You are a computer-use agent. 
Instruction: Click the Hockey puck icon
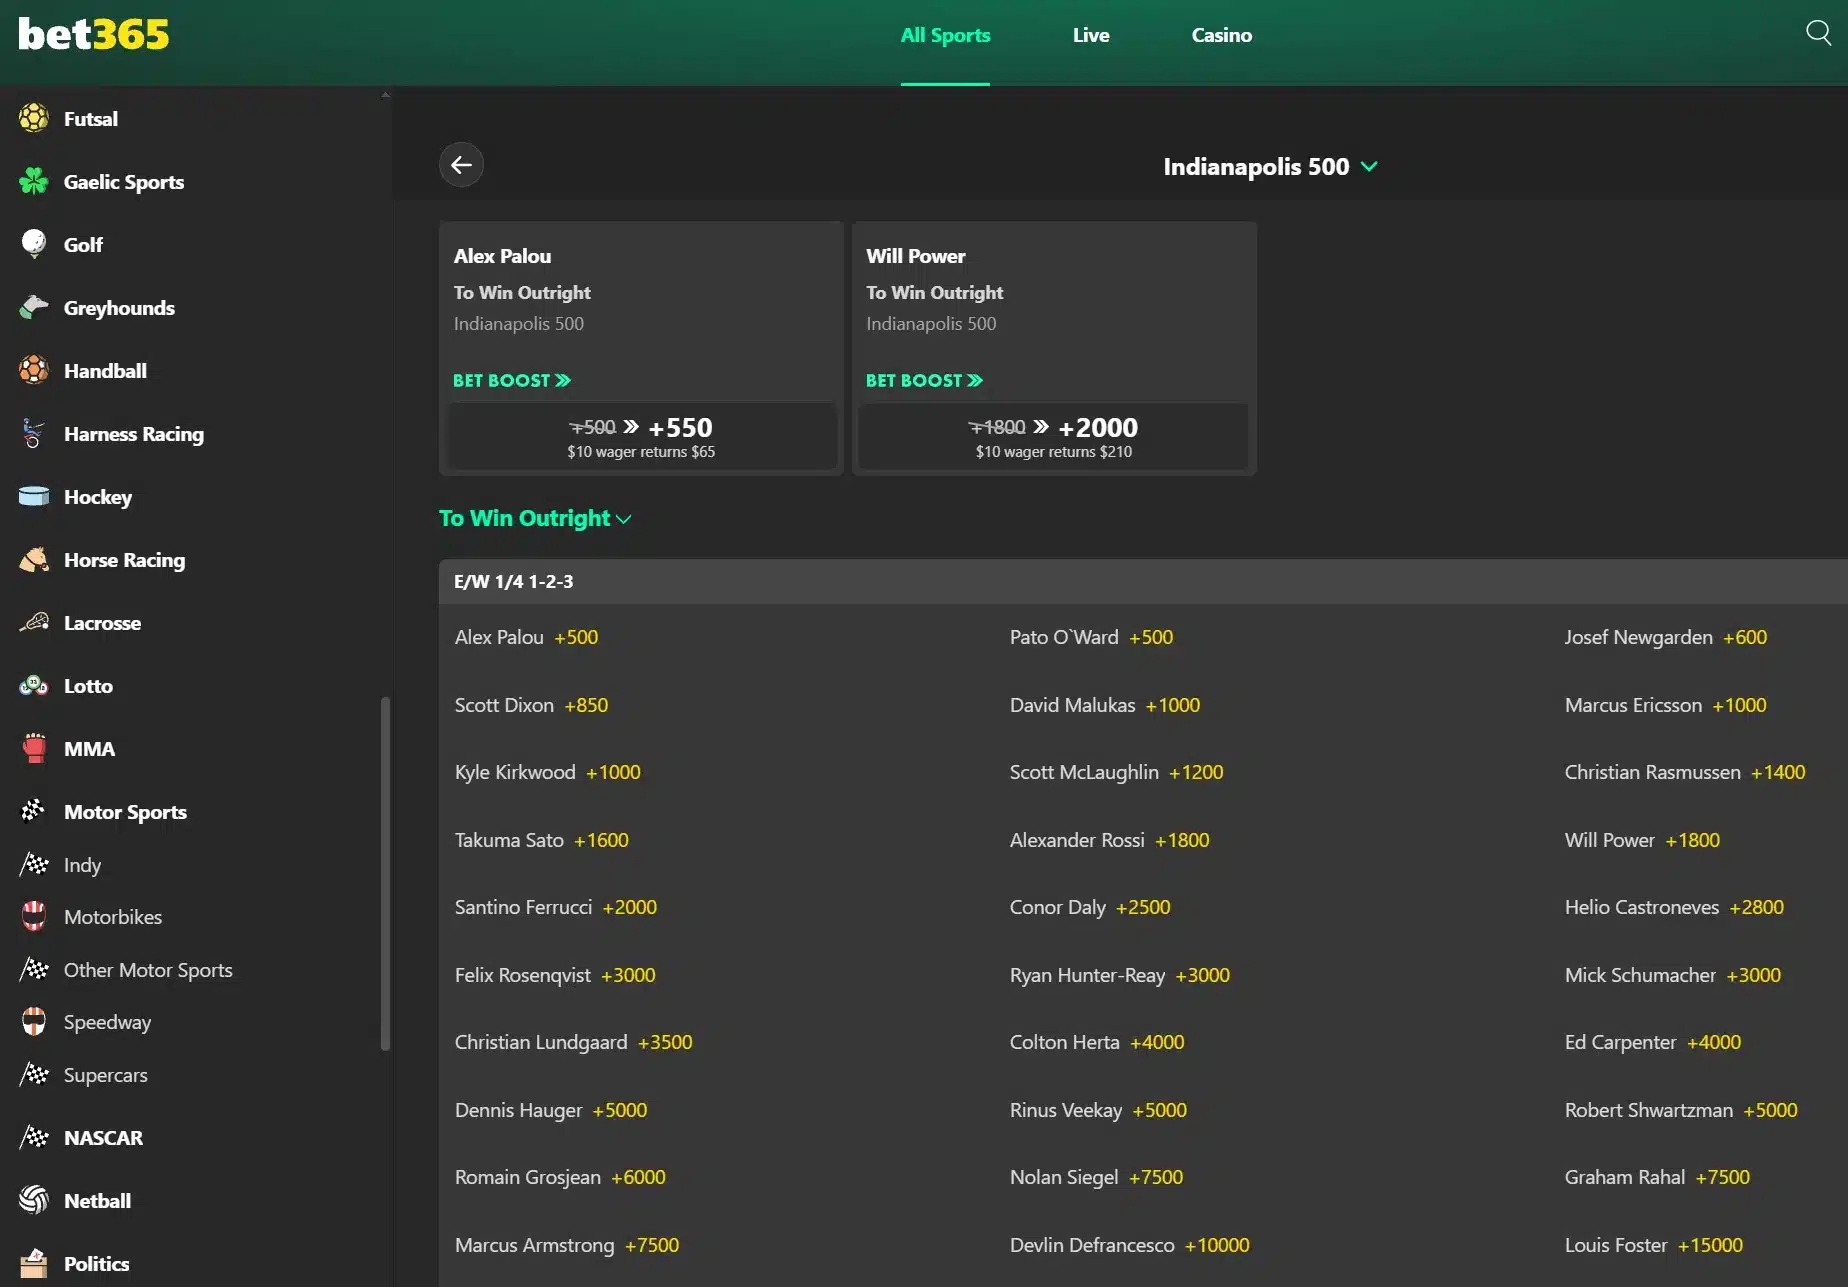pyautogui.click(x=34, y=496)
